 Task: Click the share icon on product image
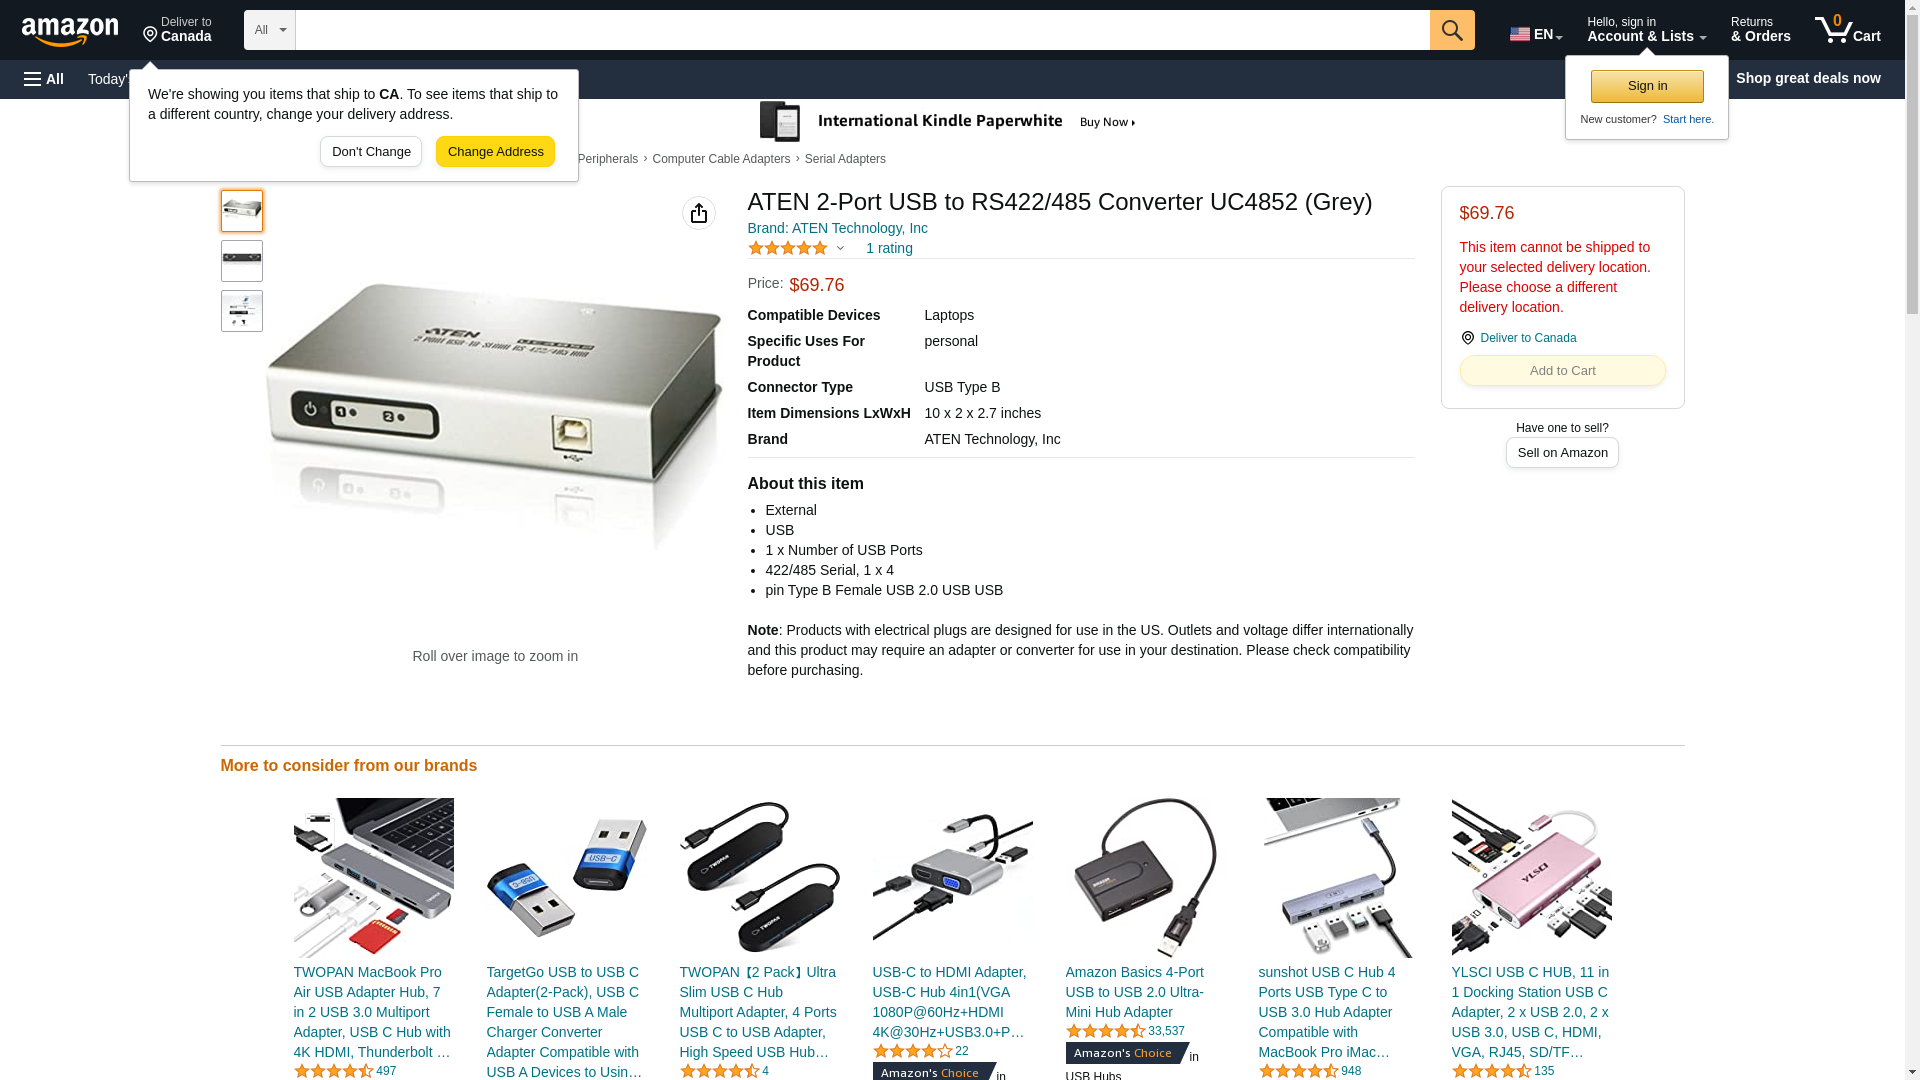pyautogui.click(x=699, y=213)
